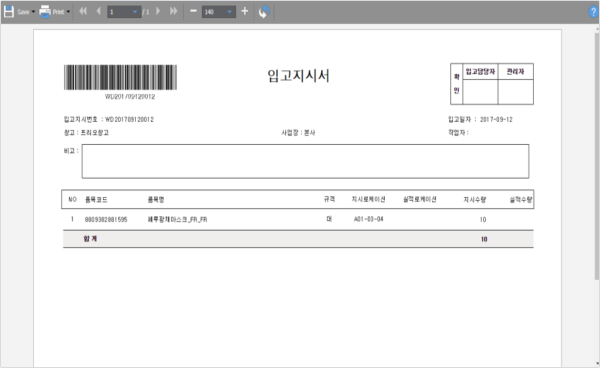Zoom out with minus button
Viewport: 600px width, 368px height.
point(193,11)
